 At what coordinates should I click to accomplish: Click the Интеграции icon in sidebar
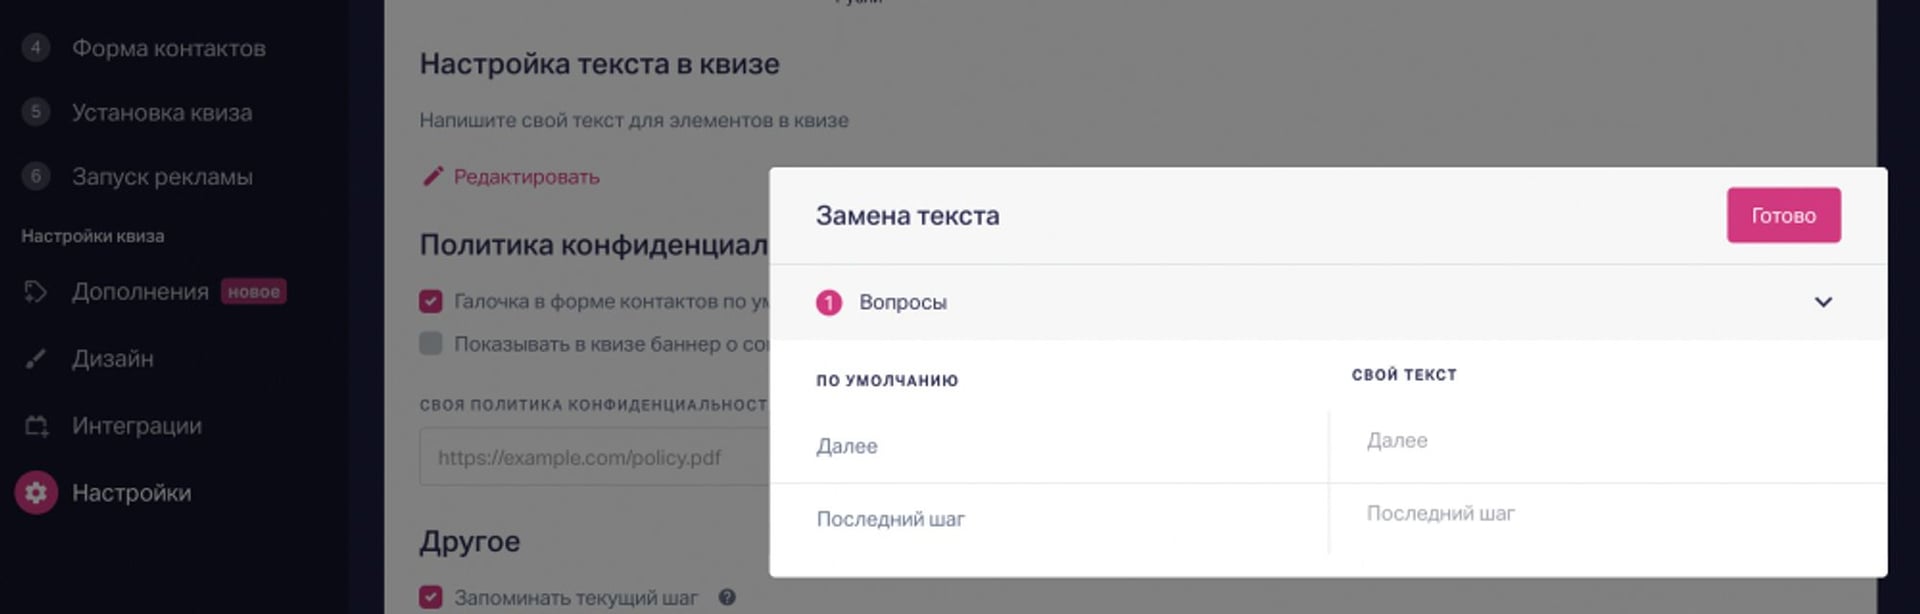36,425
